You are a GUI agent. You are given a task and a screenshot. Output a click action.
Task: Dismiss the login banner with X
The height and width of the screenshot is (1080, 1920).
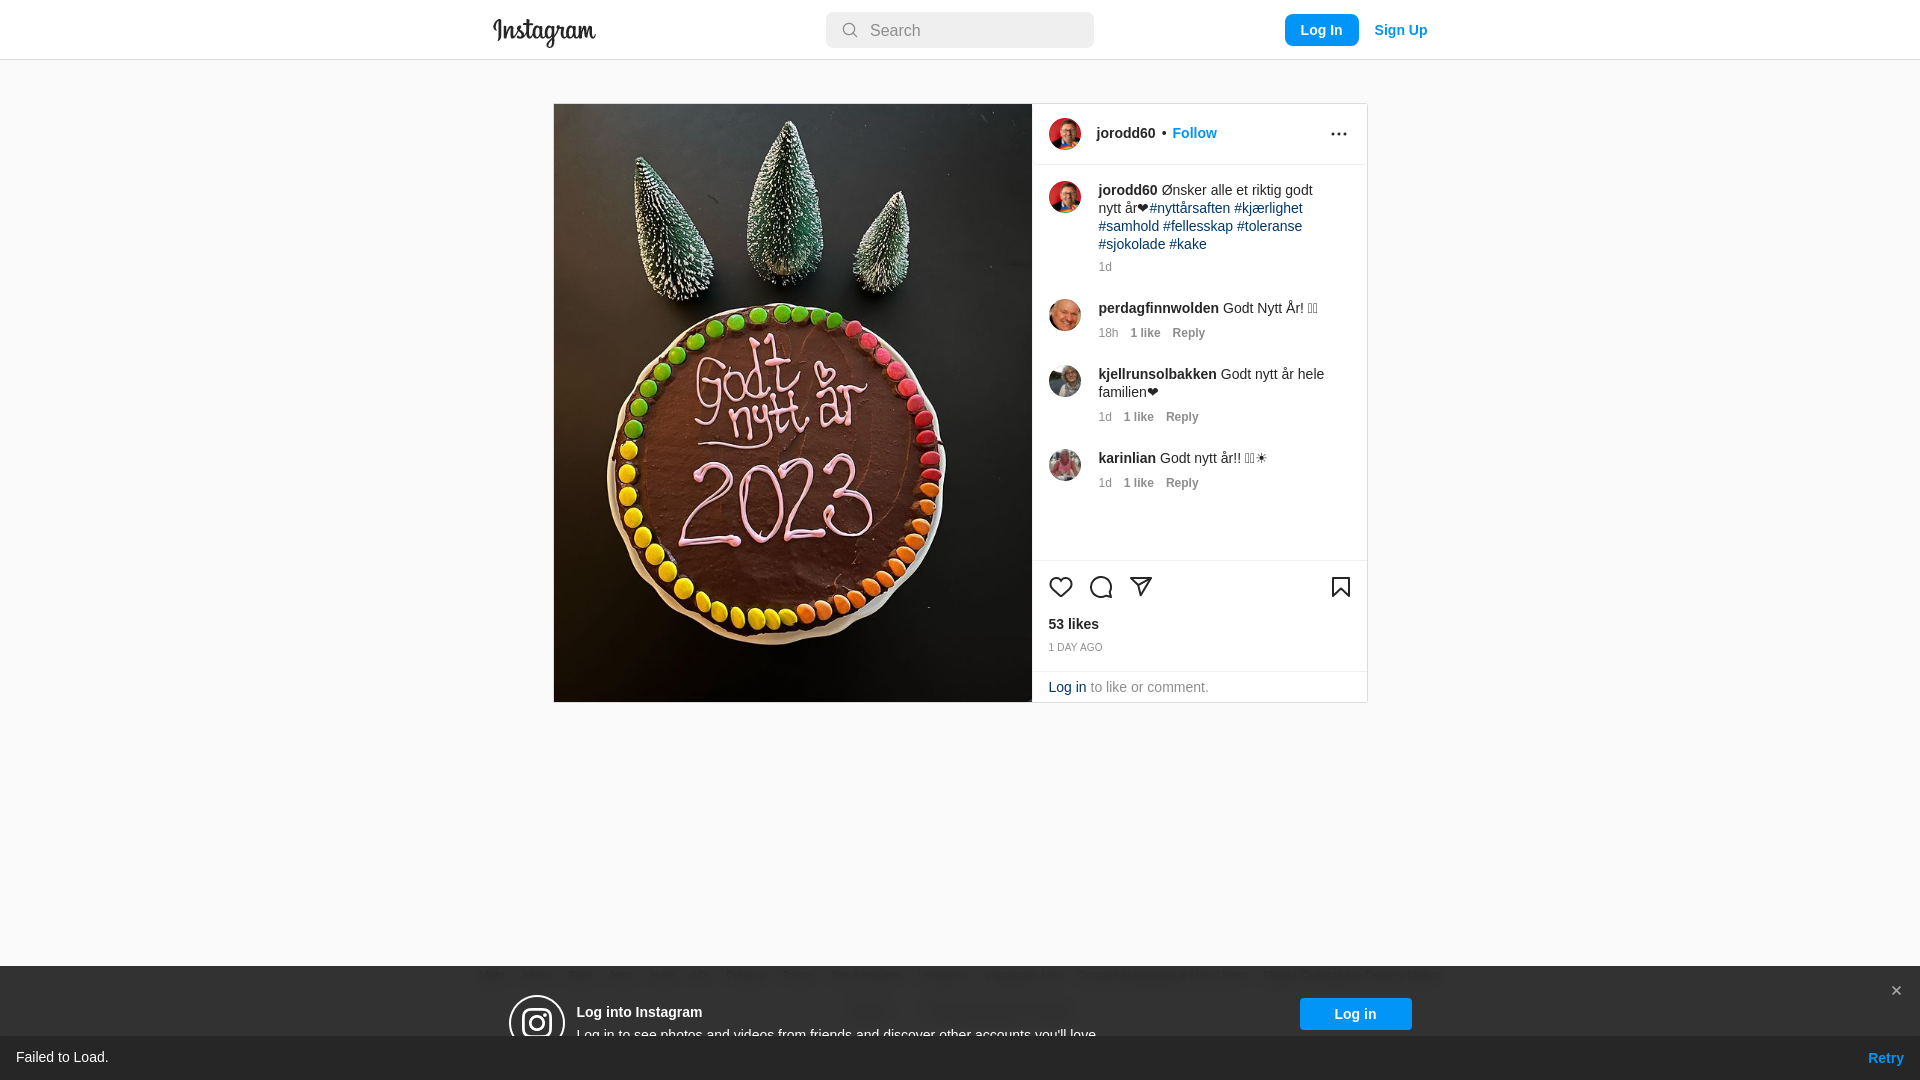tap(1895, 991)
